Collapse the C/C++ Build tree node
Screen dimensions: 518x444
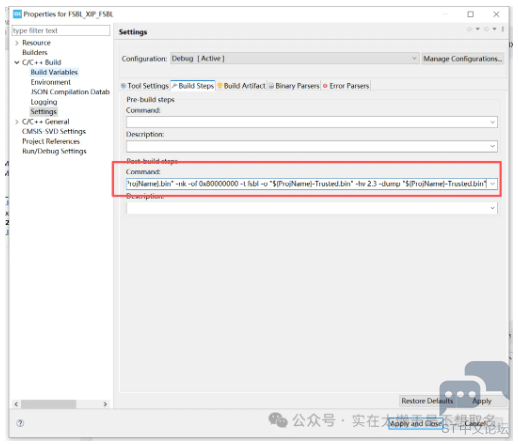[17, 62]
